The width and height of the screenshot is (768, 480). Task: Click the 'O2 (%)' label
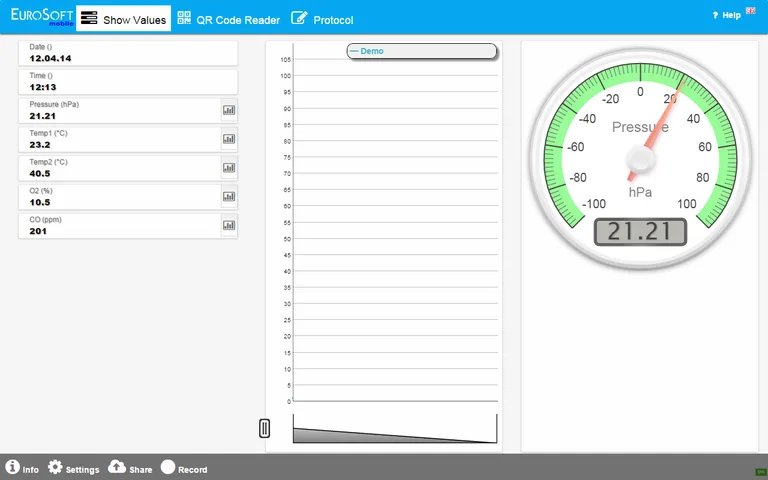tap(41, 191)
